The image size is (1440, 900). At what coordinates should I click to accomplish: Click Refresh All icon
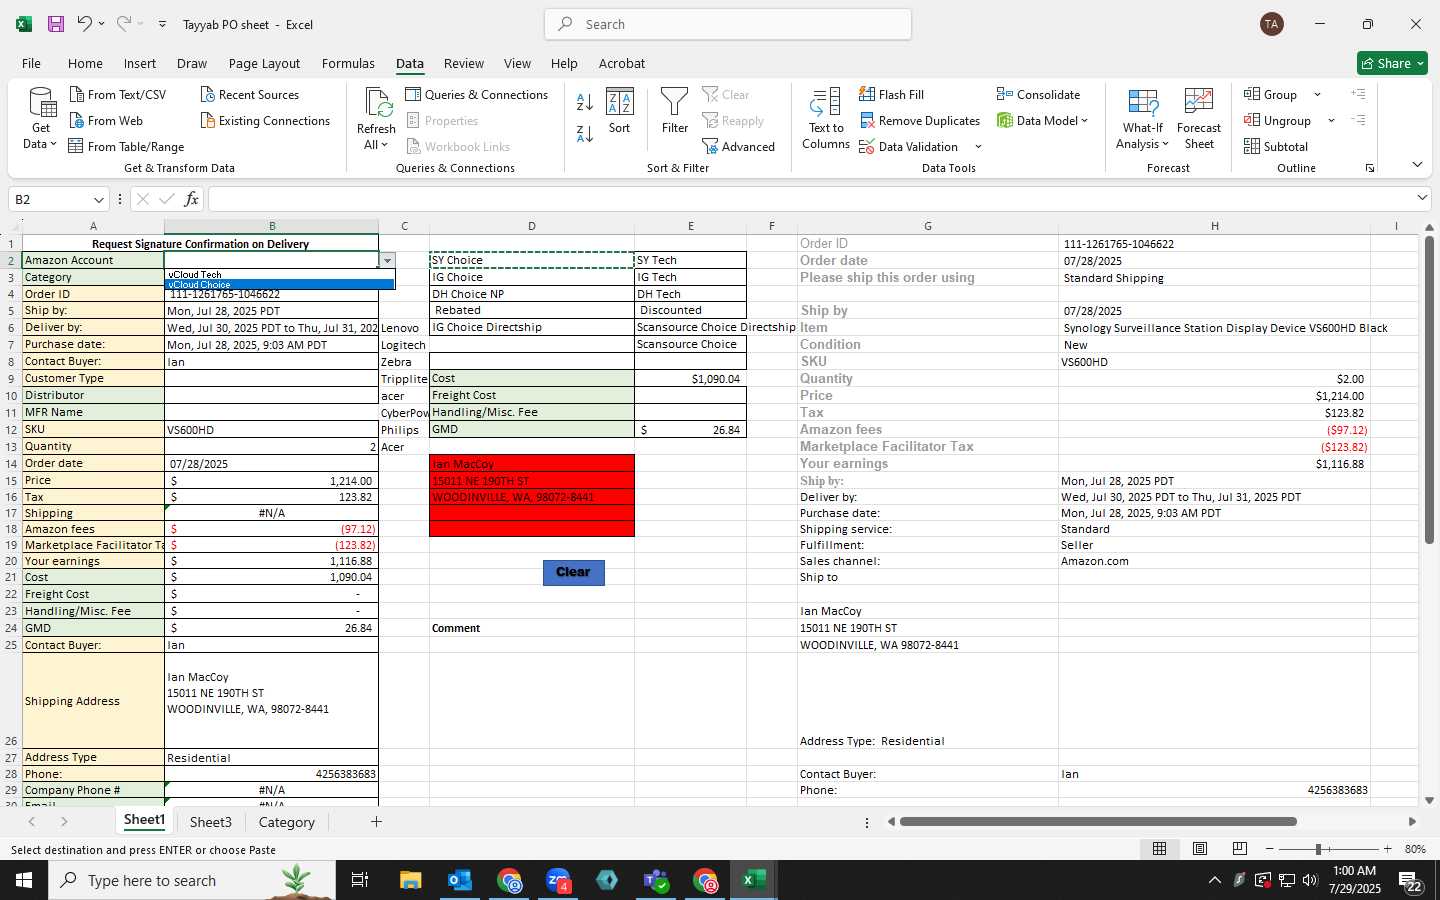point(376,118)
